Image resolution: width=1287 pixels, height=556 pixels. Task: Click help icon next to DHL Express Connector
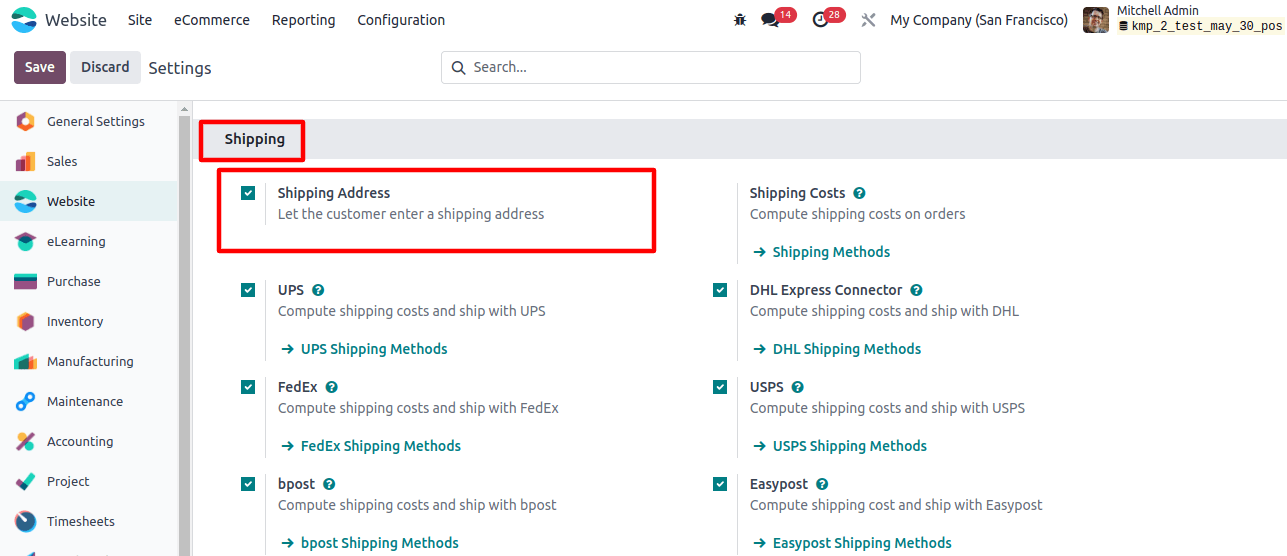pos(916,290)
